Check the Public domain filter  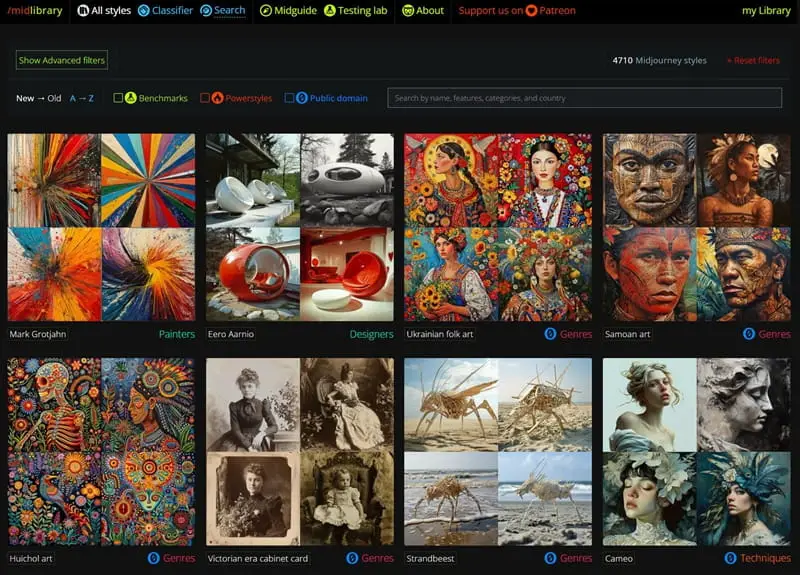[290, 98]
